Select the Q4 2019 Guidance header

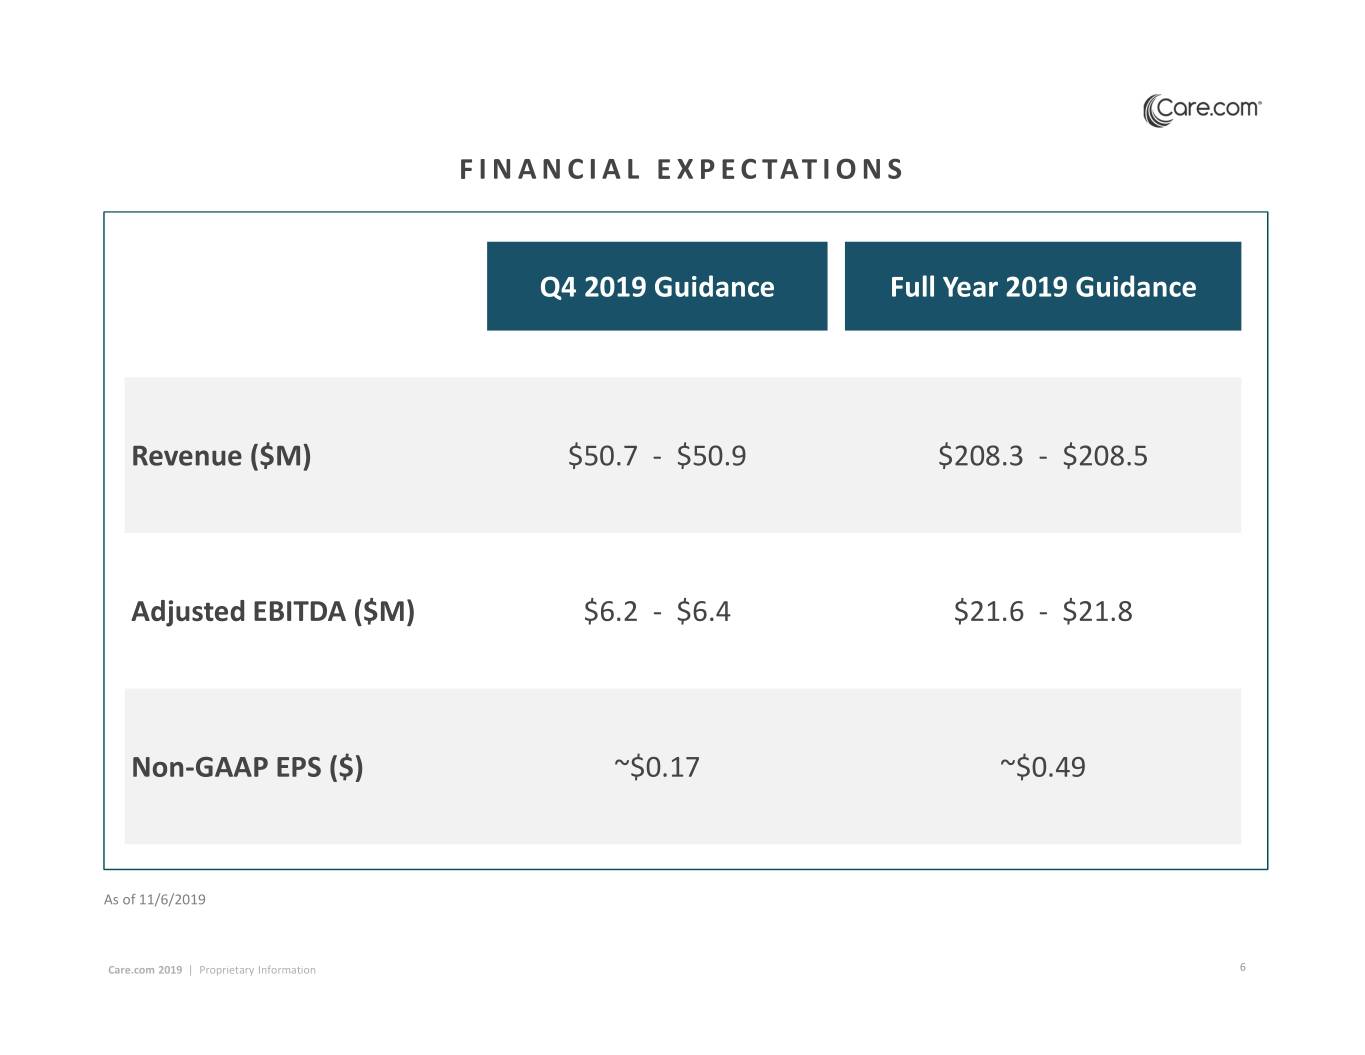click(x=657, y=287)
